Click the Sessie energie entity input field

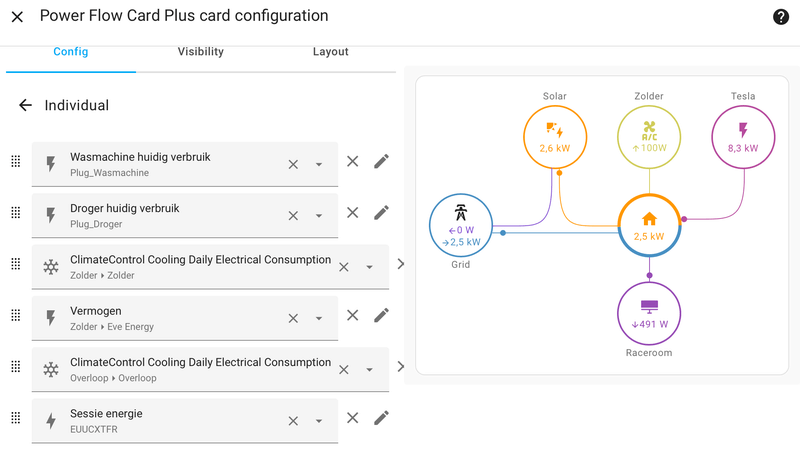click(x=185, y=421)
